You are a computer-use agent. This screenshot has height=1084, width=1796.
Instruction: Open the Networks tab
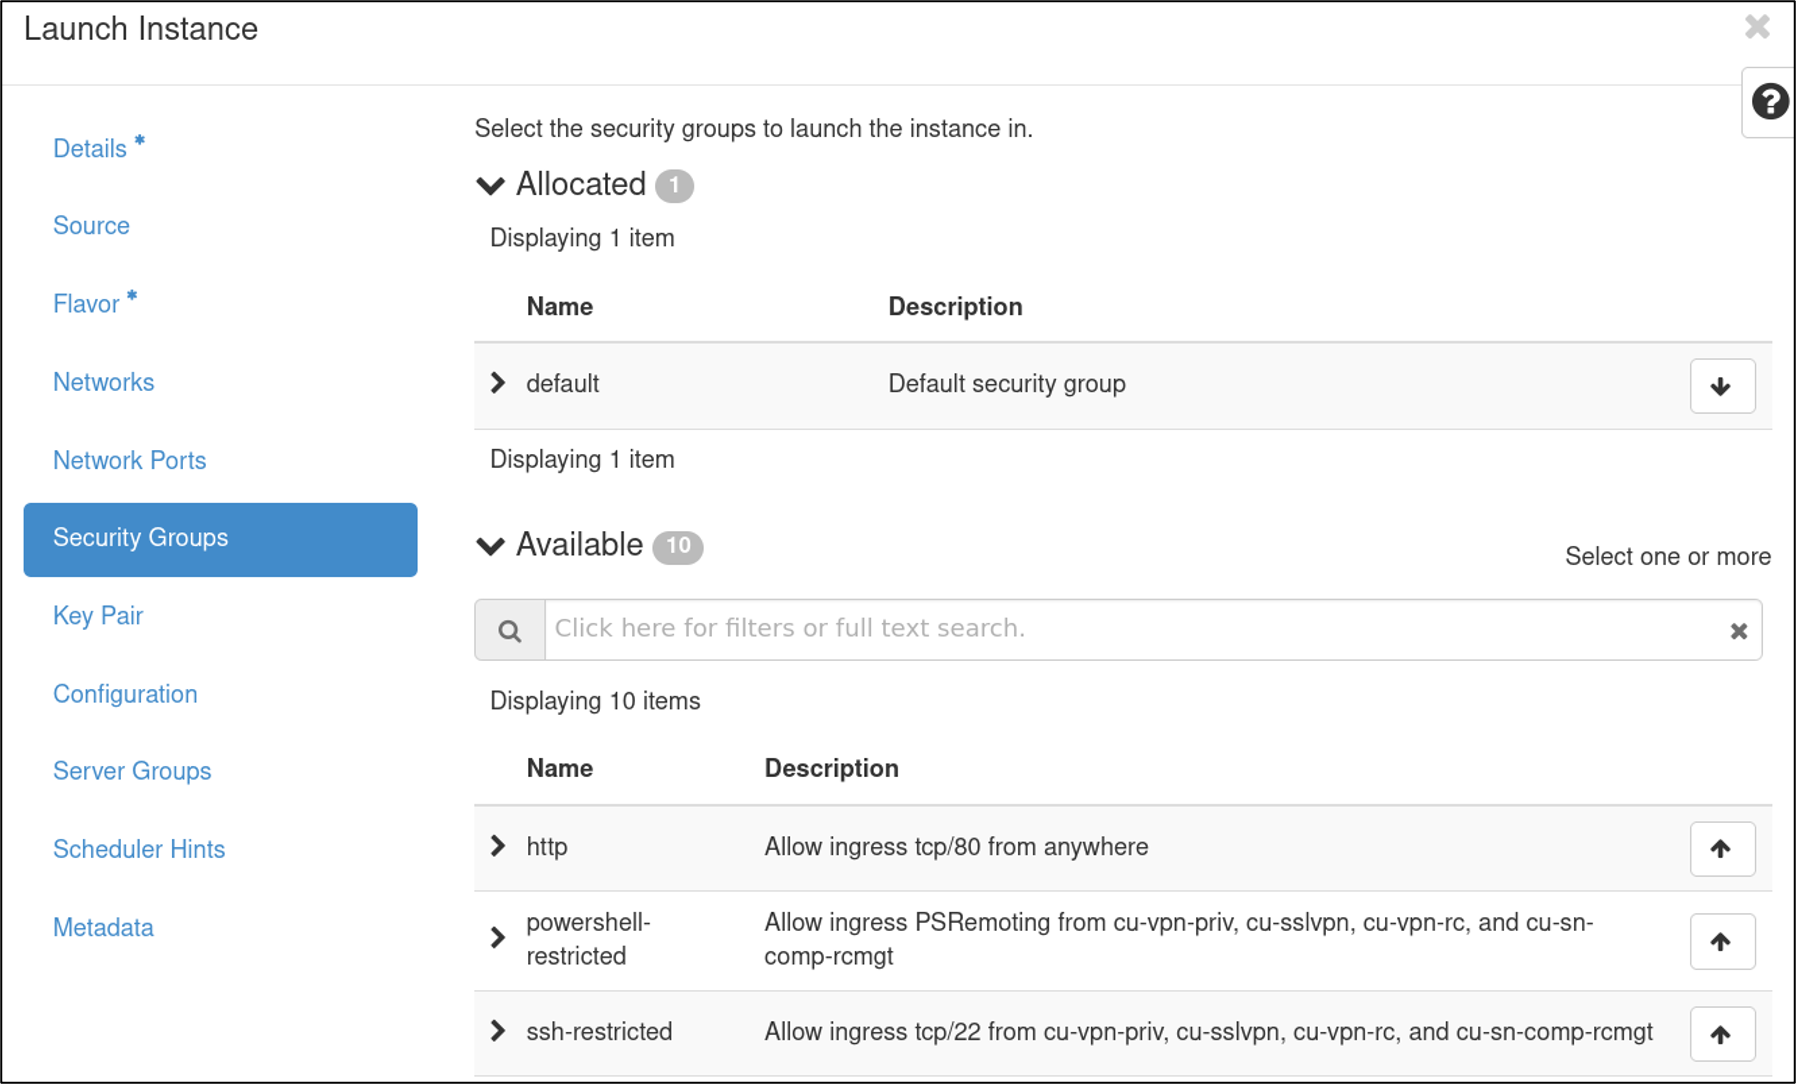(x=103, y=382)
